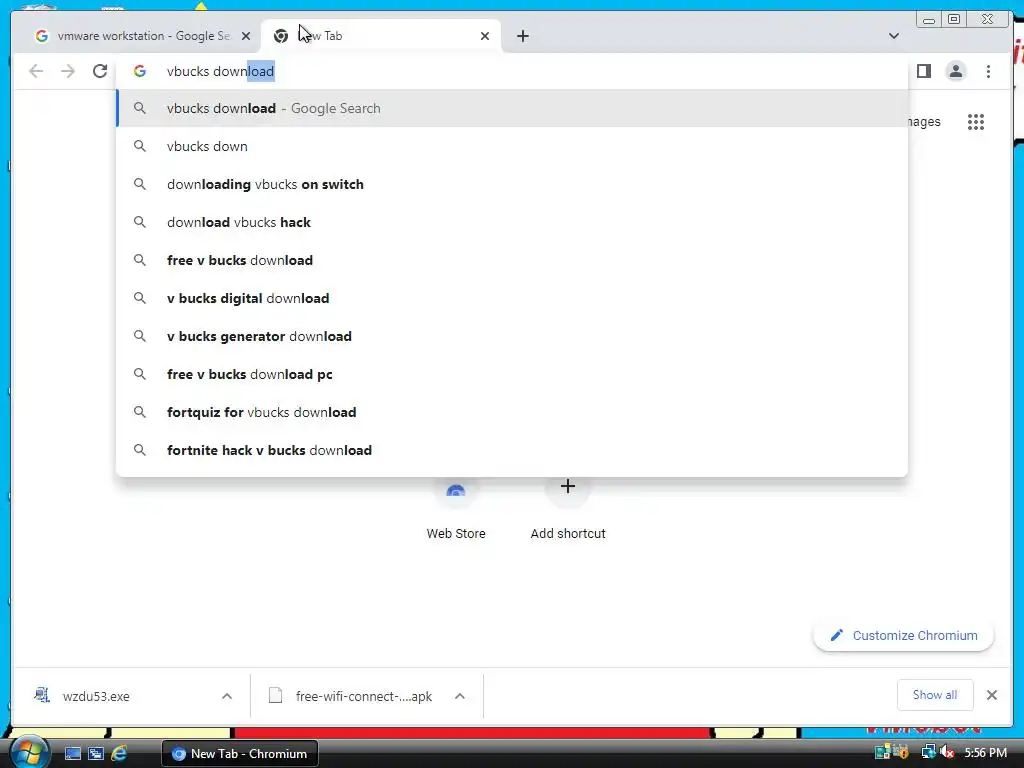Open the Web Store shortcut
This screenshot has width=1024, height=768.
click(x=456, y=509)
